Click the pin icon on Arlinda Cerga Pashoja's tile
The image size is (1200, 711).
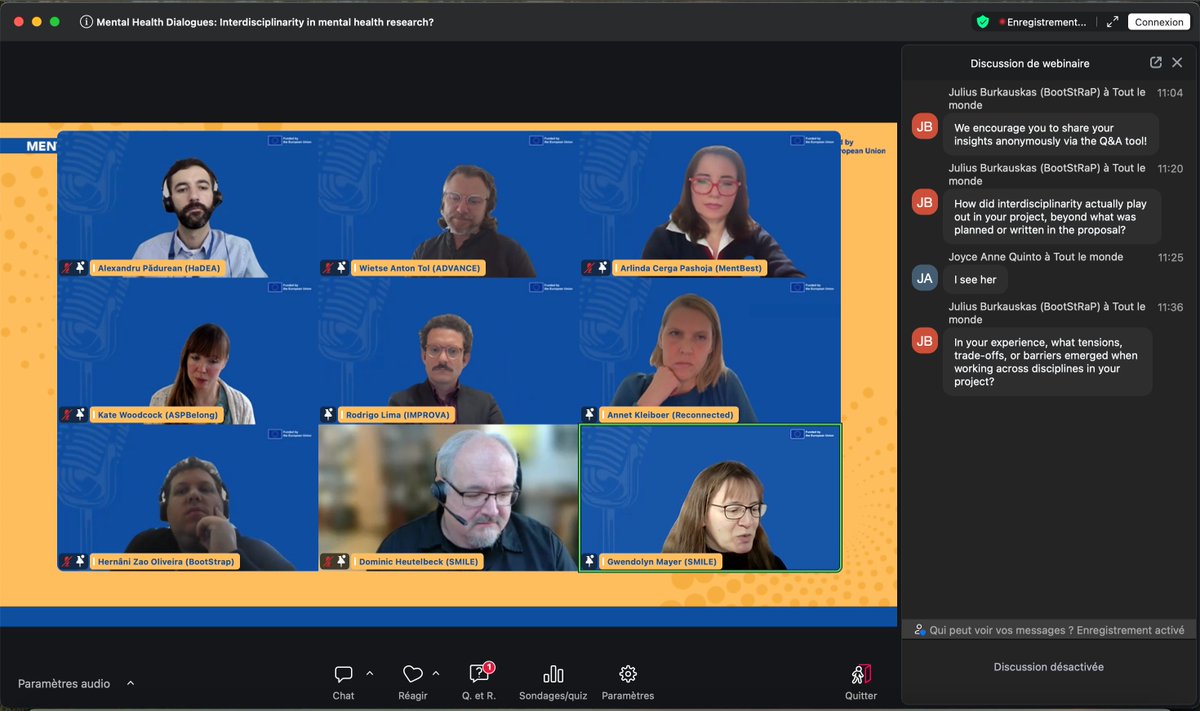pos(603,268)
